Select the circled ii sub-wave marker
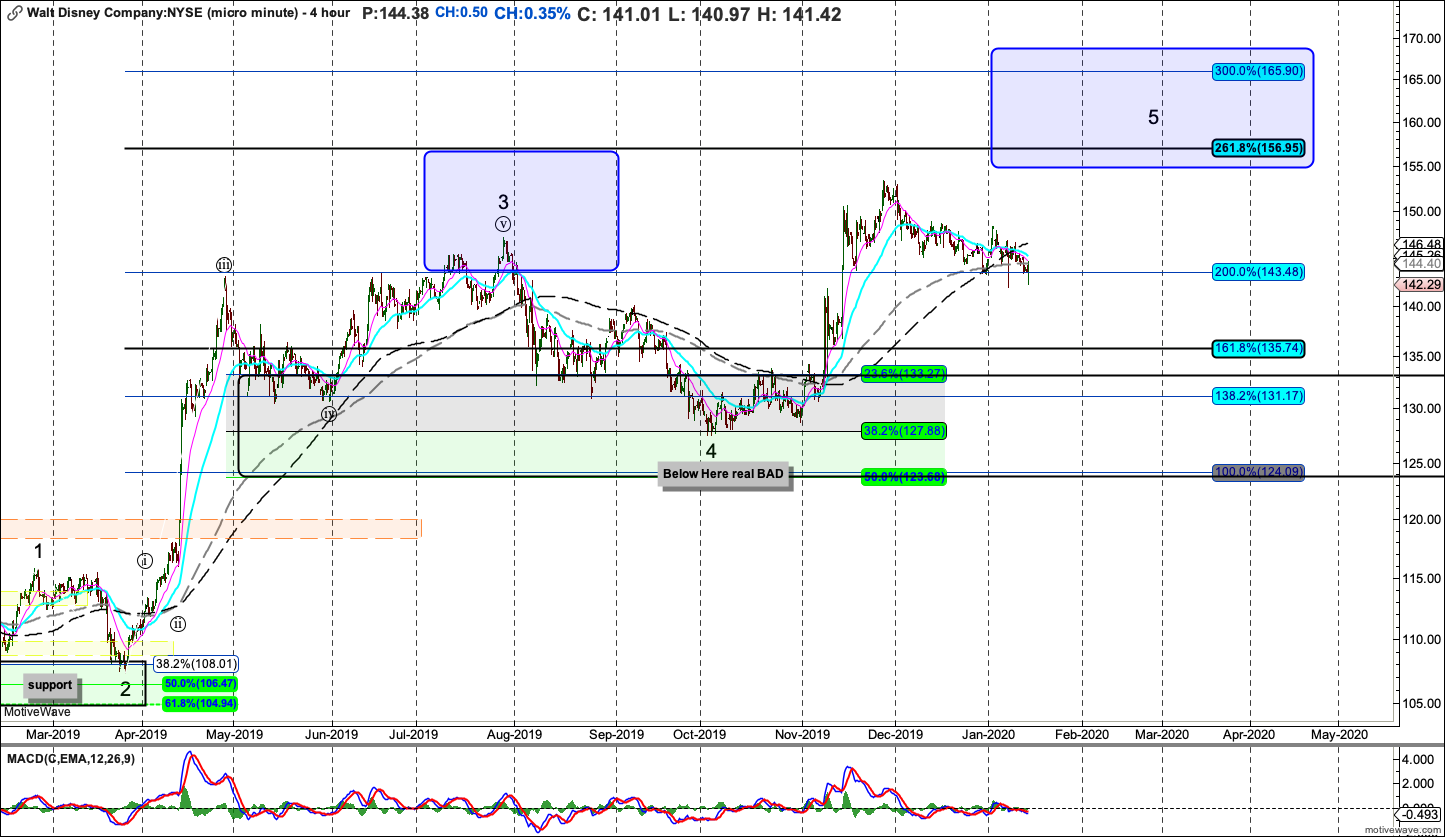 click(x=177, y=624)
